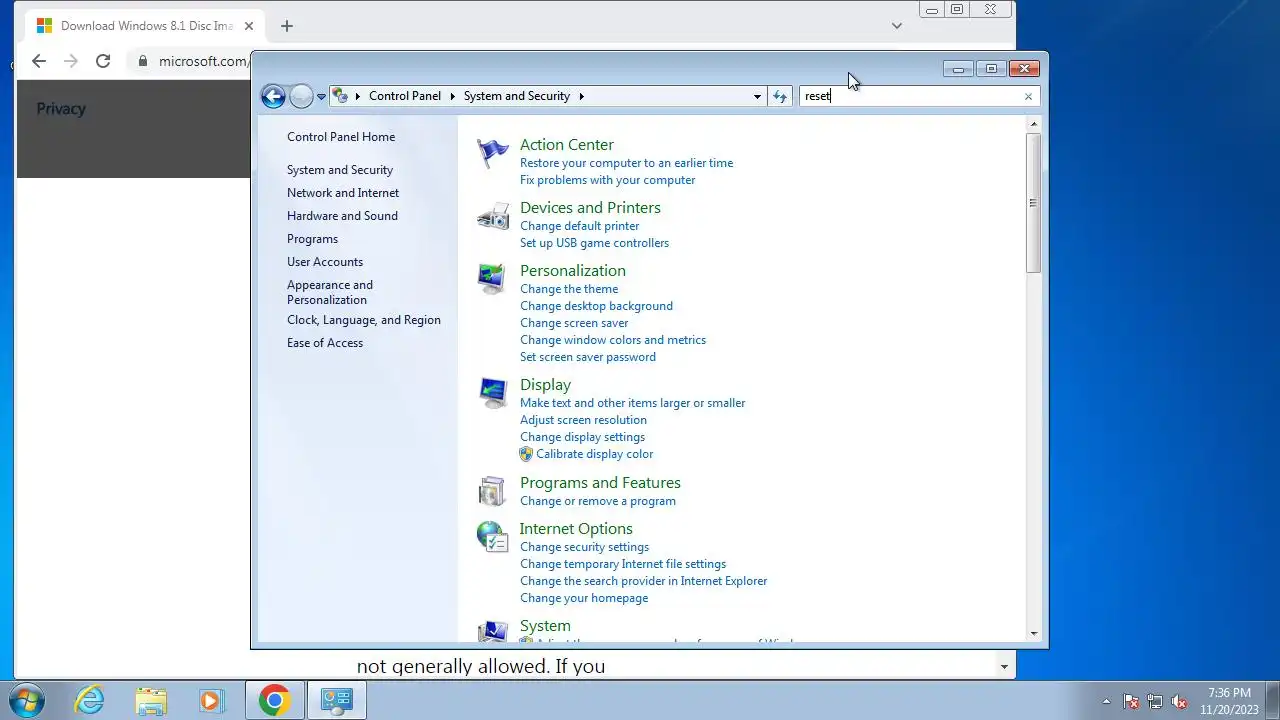
Task: Click the Control Panel taskbar button
Action: pos(336,700)
